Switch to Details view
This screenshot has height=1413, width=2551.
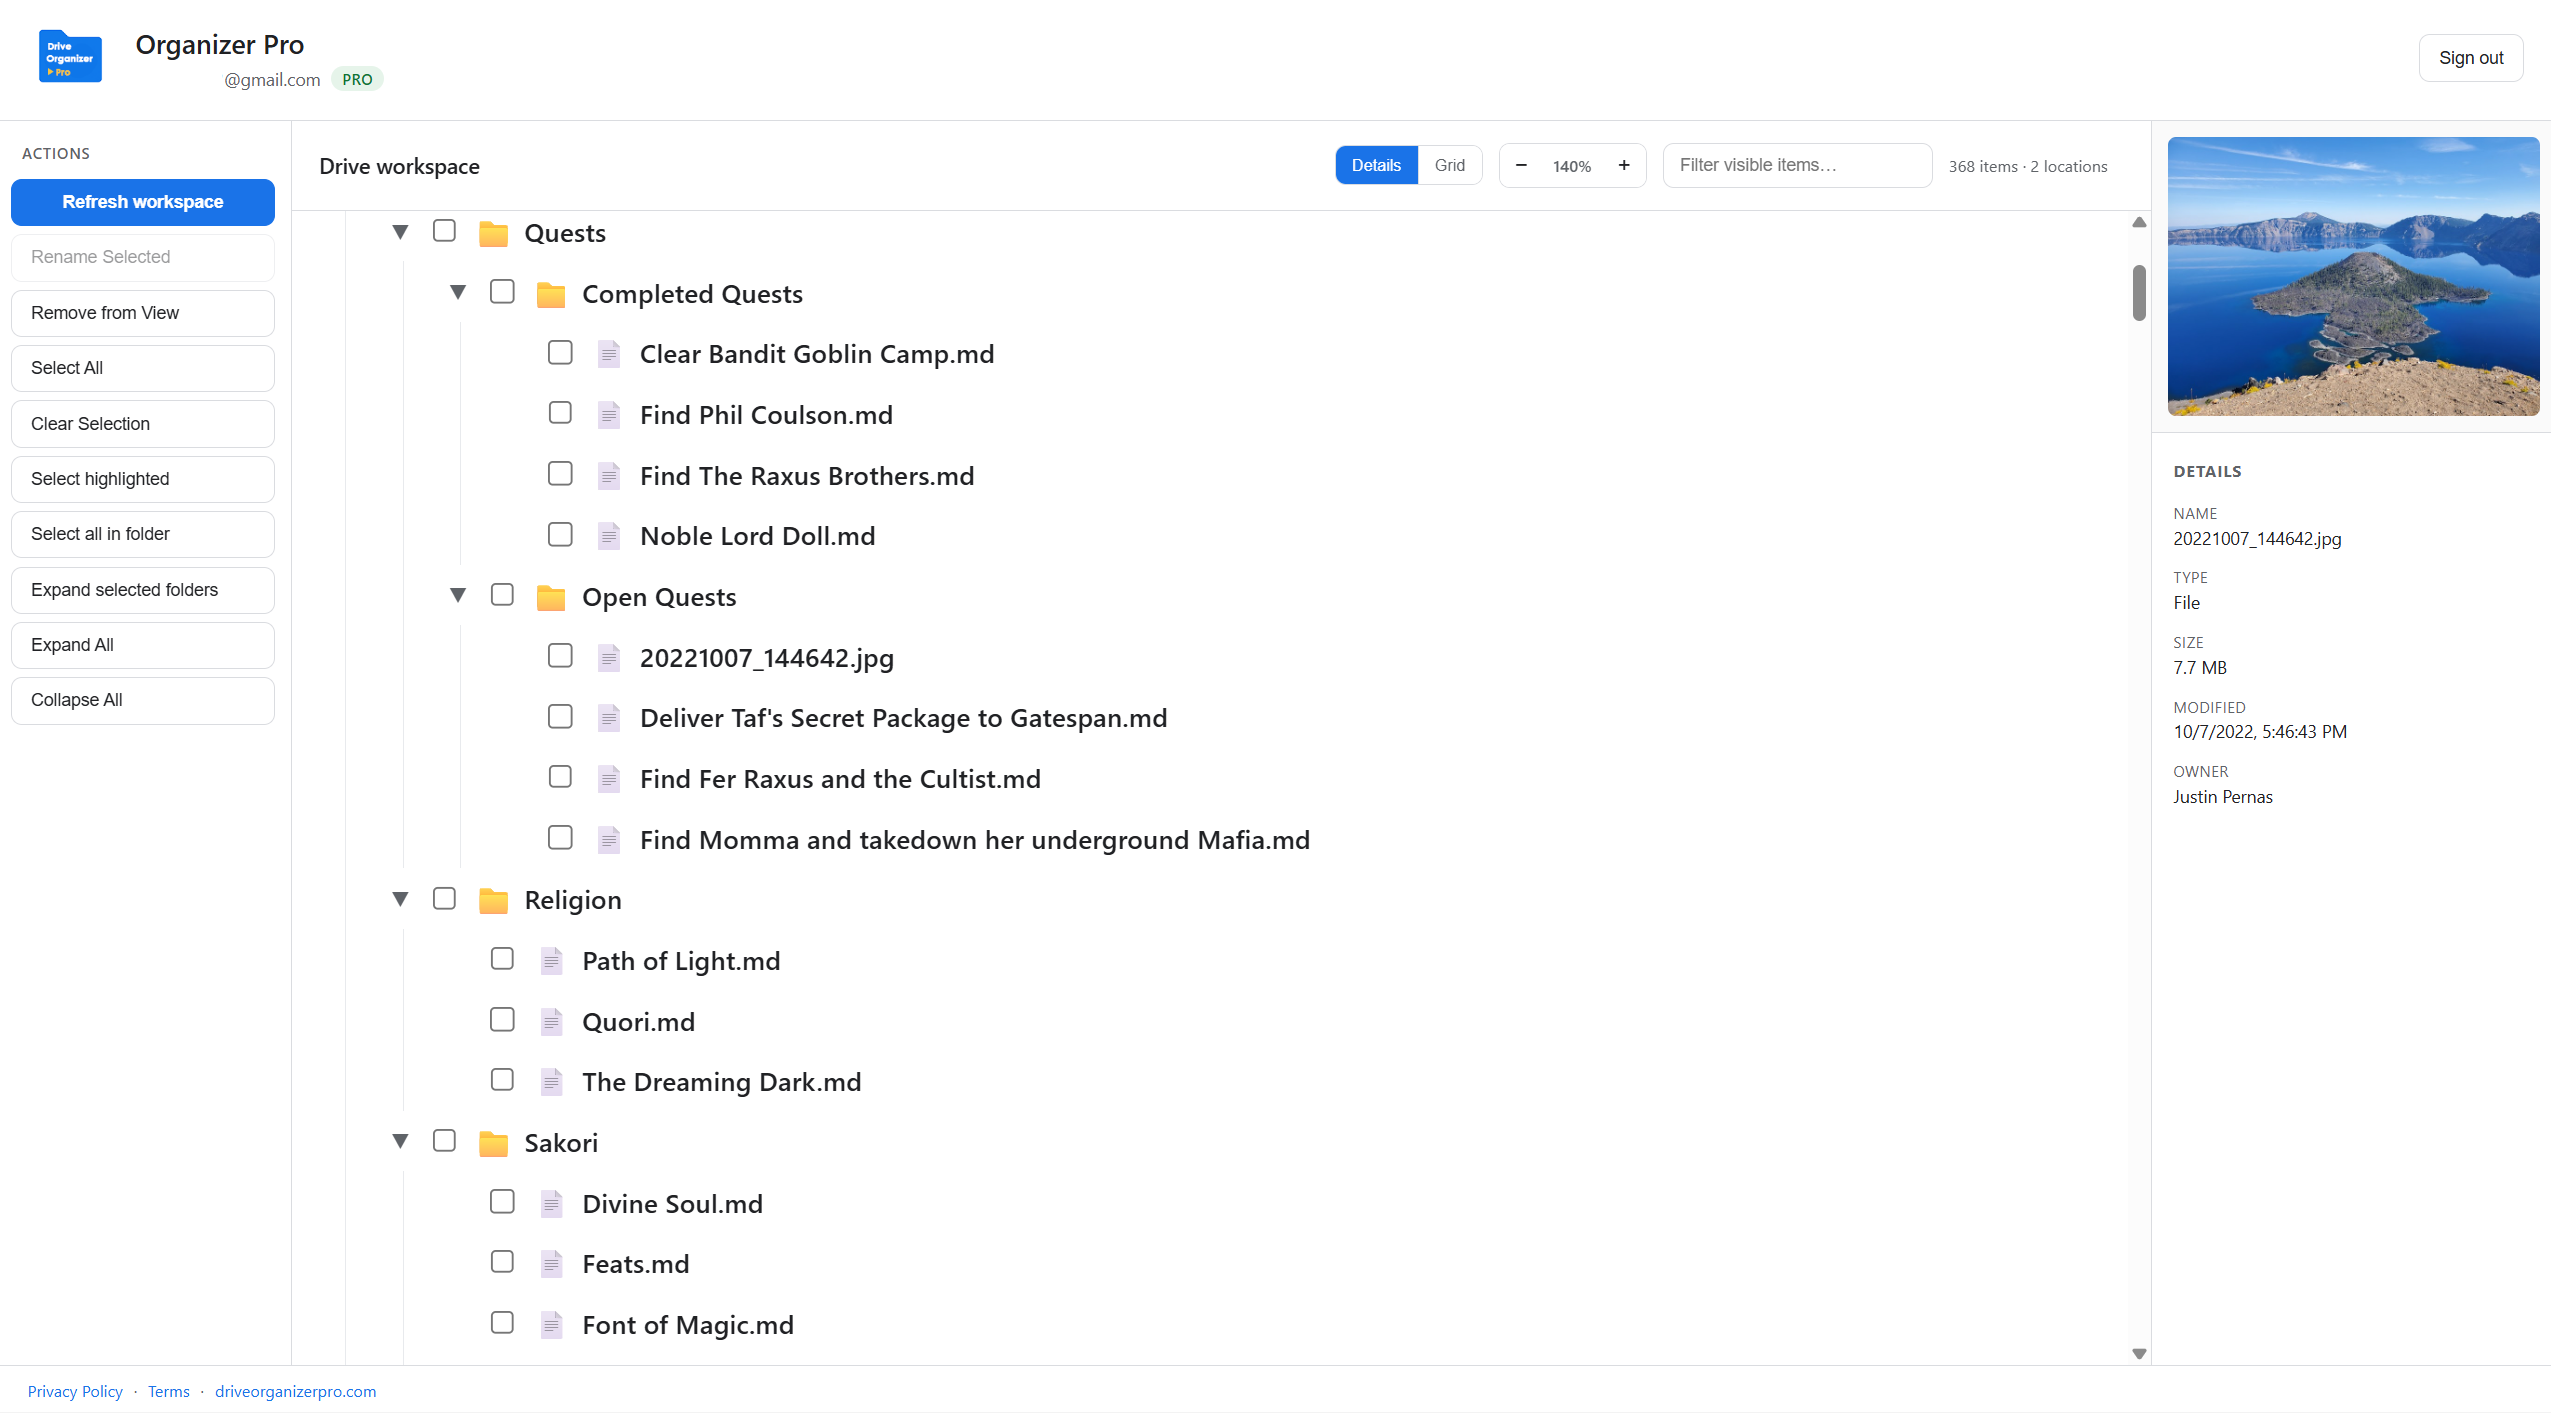[x=1376, y=166]
